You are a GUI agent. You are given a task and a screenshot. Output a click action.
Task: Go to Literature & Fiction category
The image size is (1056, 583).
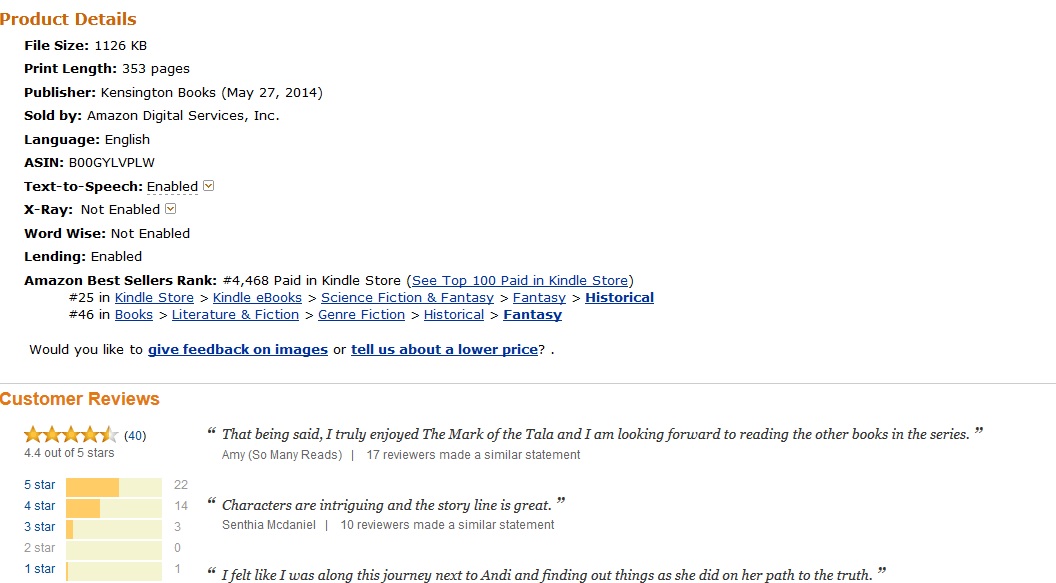coord(235,315)
